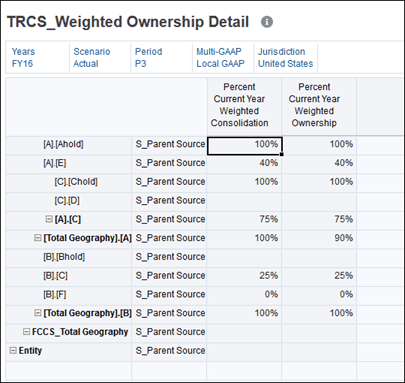
Task: Select the [C].[Chold] consolidation 100% cell
Action: (x=244, y=183)
